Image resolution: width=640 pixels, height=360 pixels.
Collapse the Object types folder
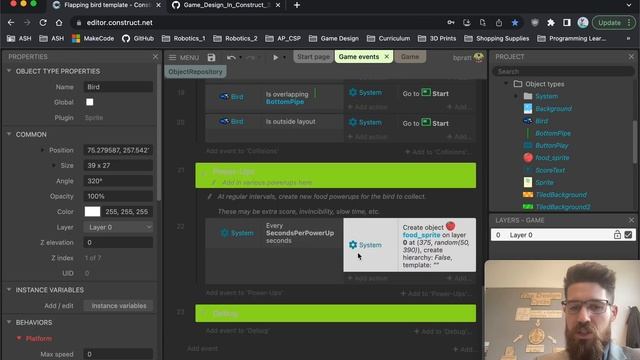[x=507, y=84]
